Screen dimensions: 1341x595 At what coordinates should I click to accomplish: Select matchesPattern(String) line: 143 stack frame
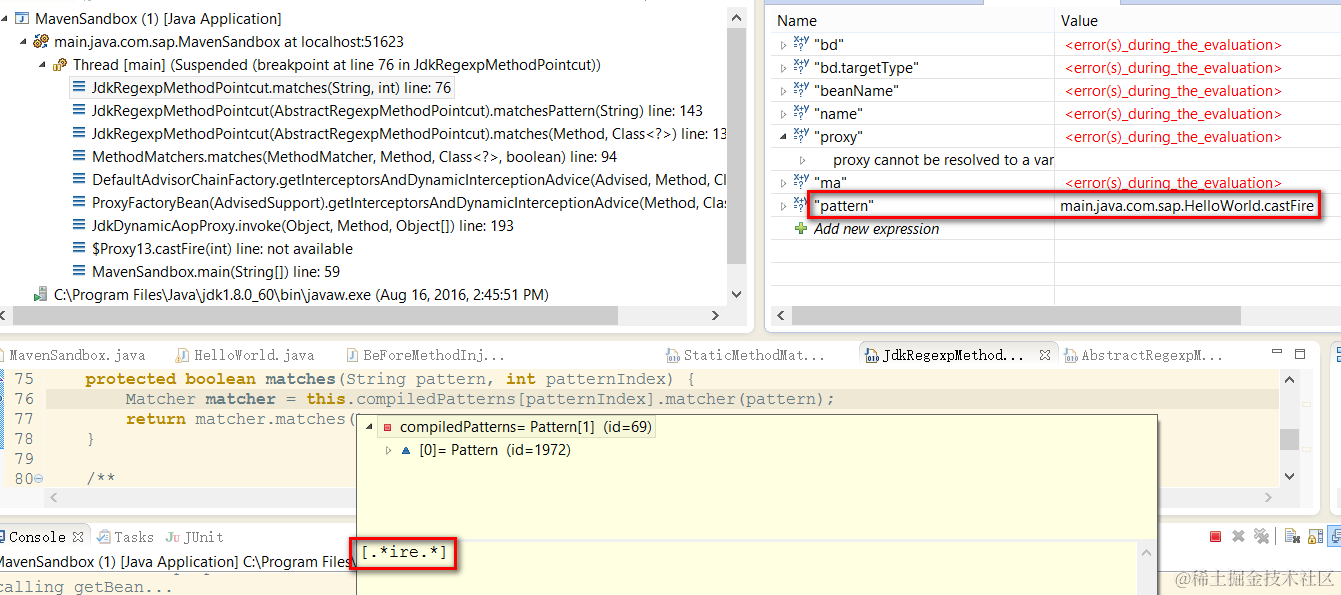[x=387, y=111]
